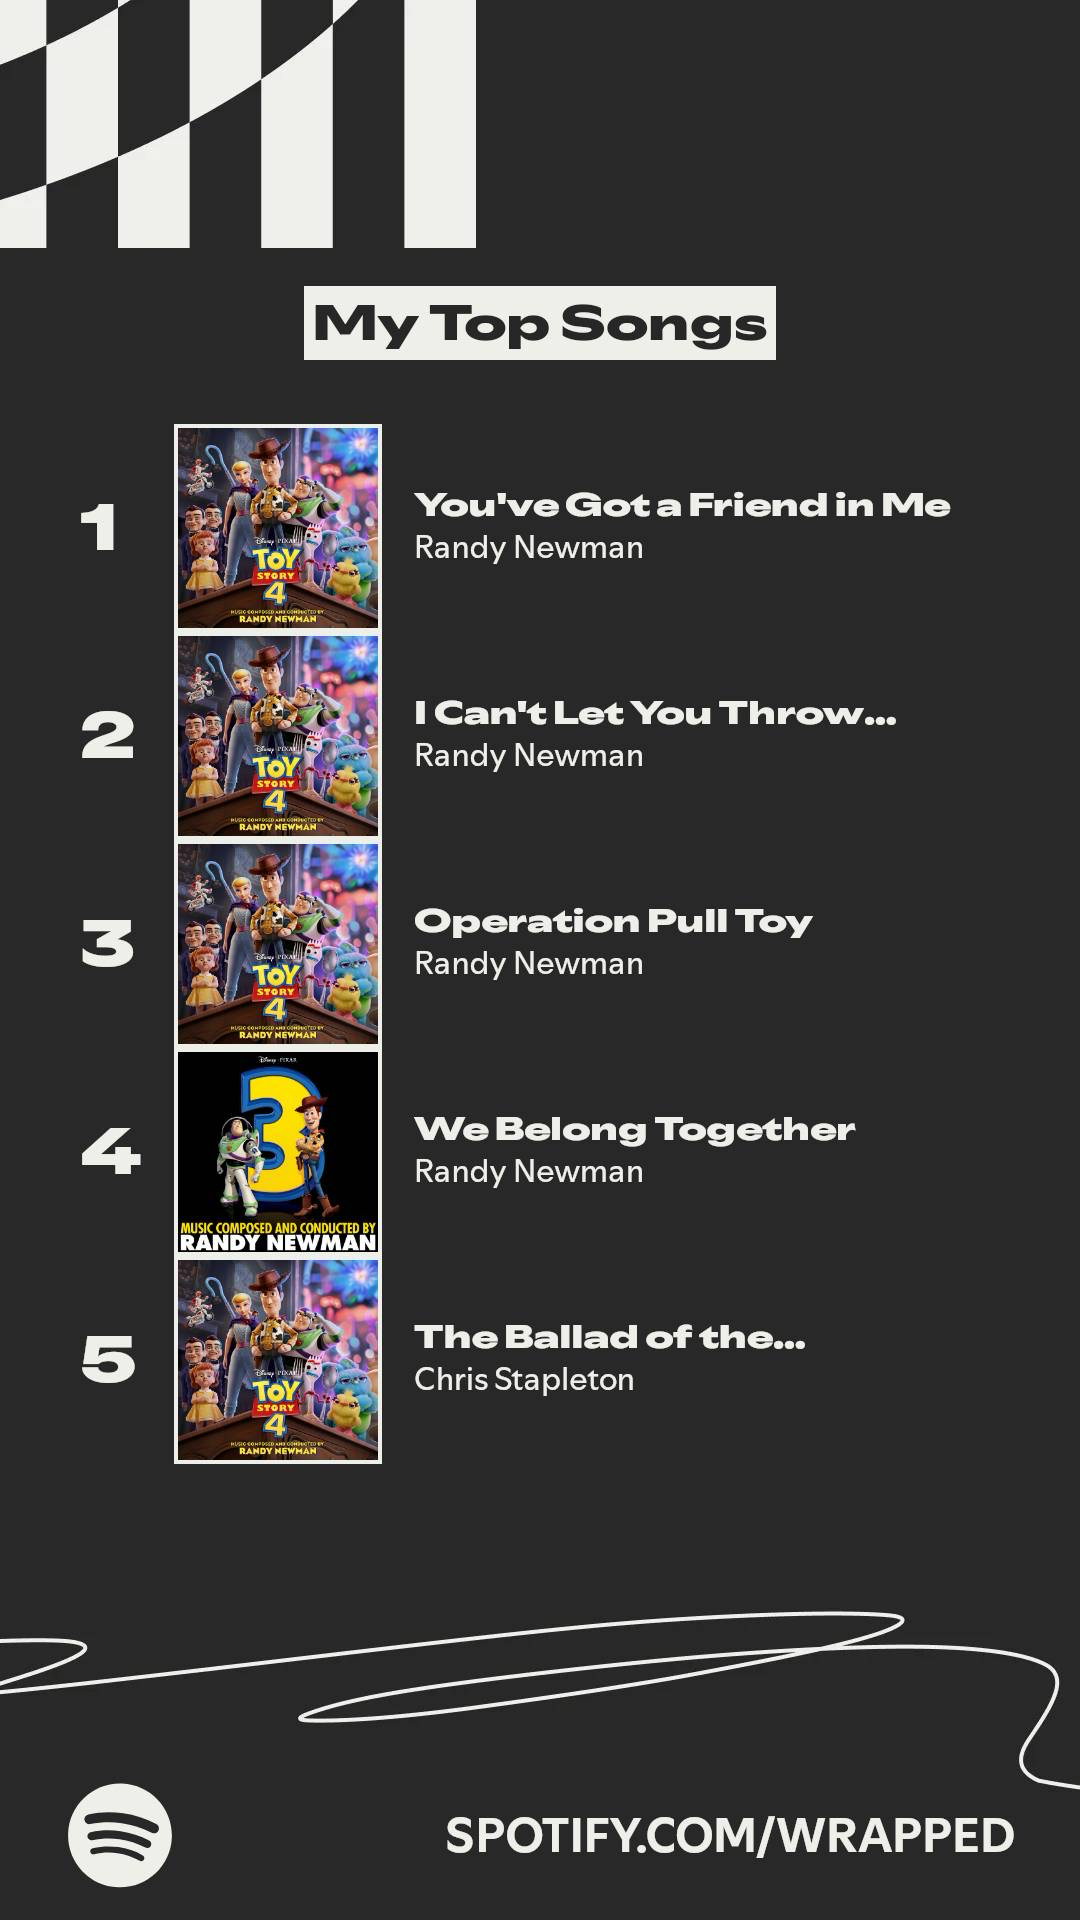Click song title You've Got a Friend in Me

682,505
